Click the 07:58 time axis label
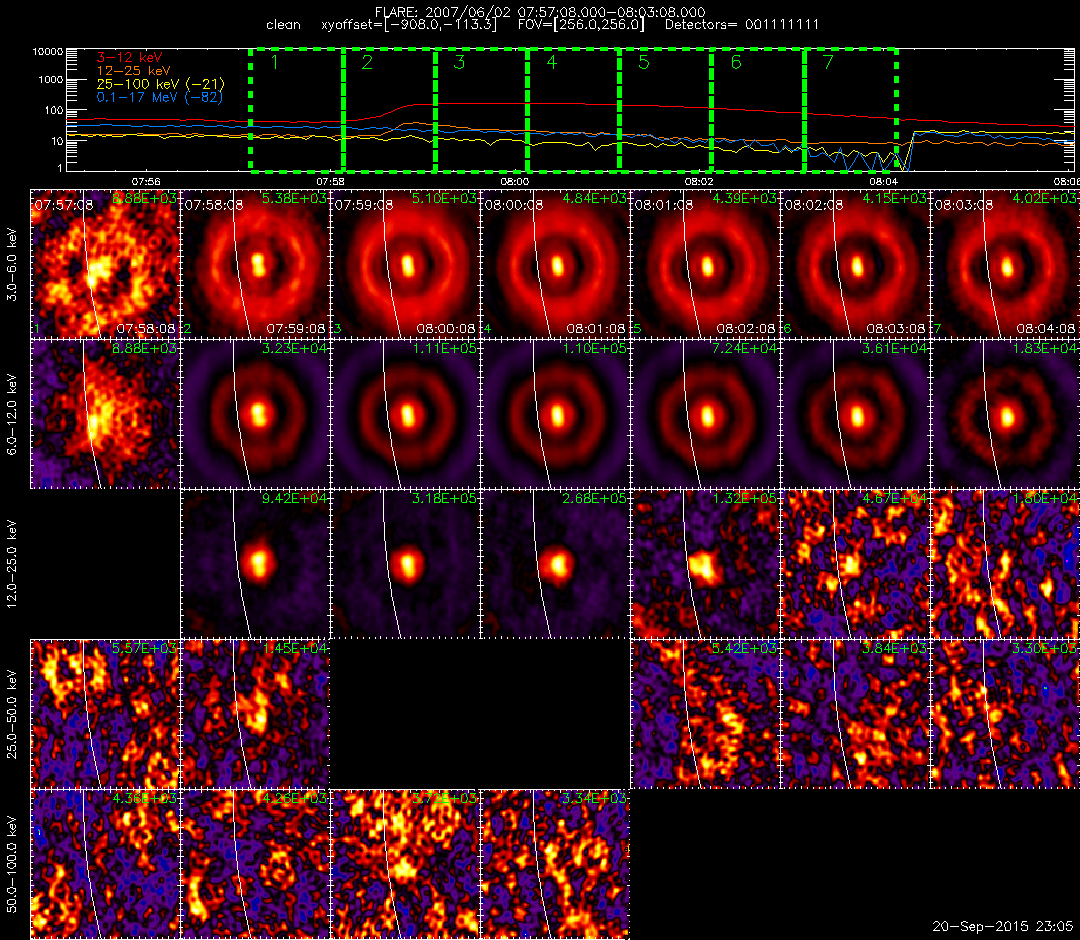 pyautogui.click(x=331, y=182)
